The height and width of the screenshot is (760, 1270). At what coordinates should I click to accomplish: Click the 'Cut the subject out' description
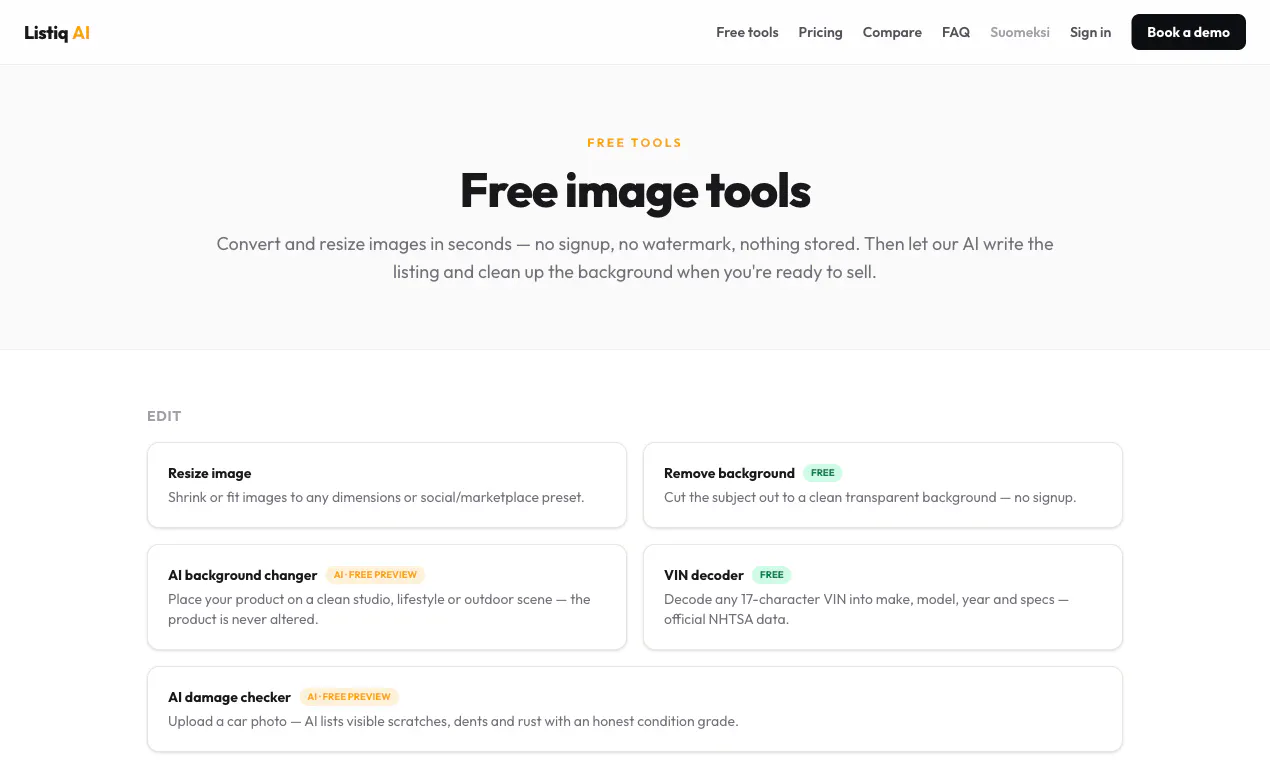[x=870, y=497]
